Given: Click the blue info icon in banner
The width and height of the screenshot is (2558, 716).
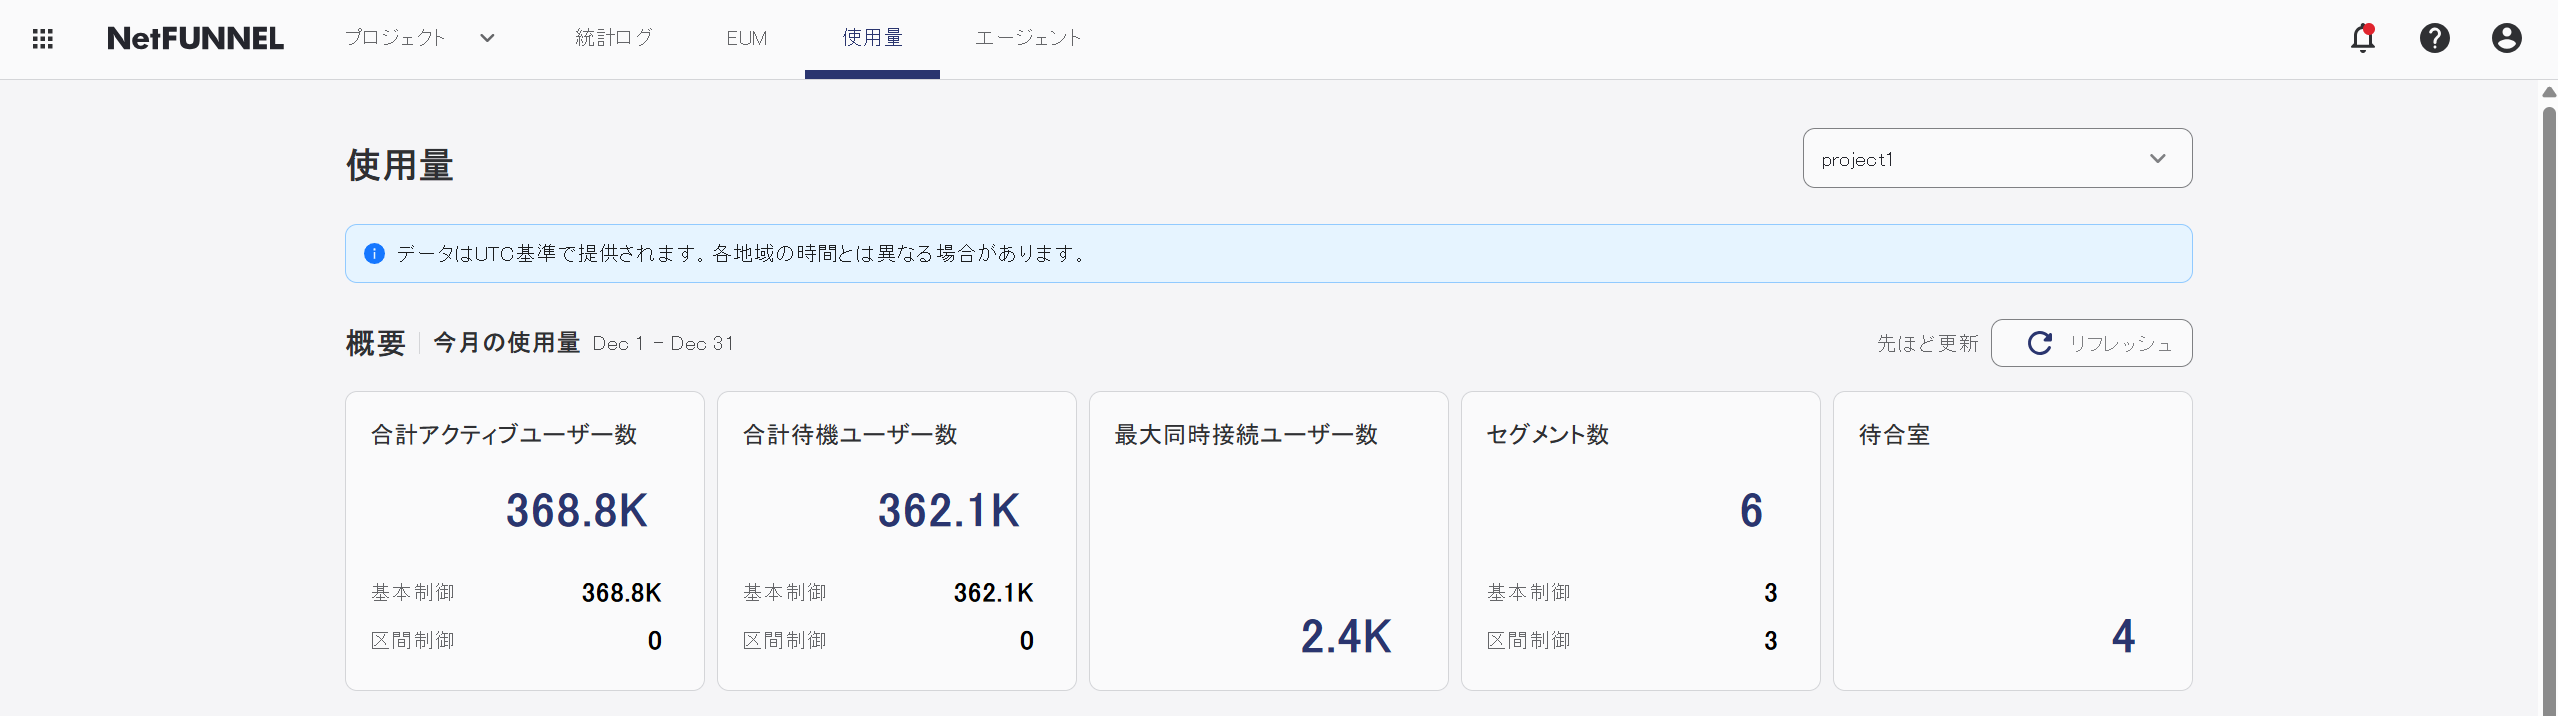Looking at the screenshot, I should [x=374, y=253].
